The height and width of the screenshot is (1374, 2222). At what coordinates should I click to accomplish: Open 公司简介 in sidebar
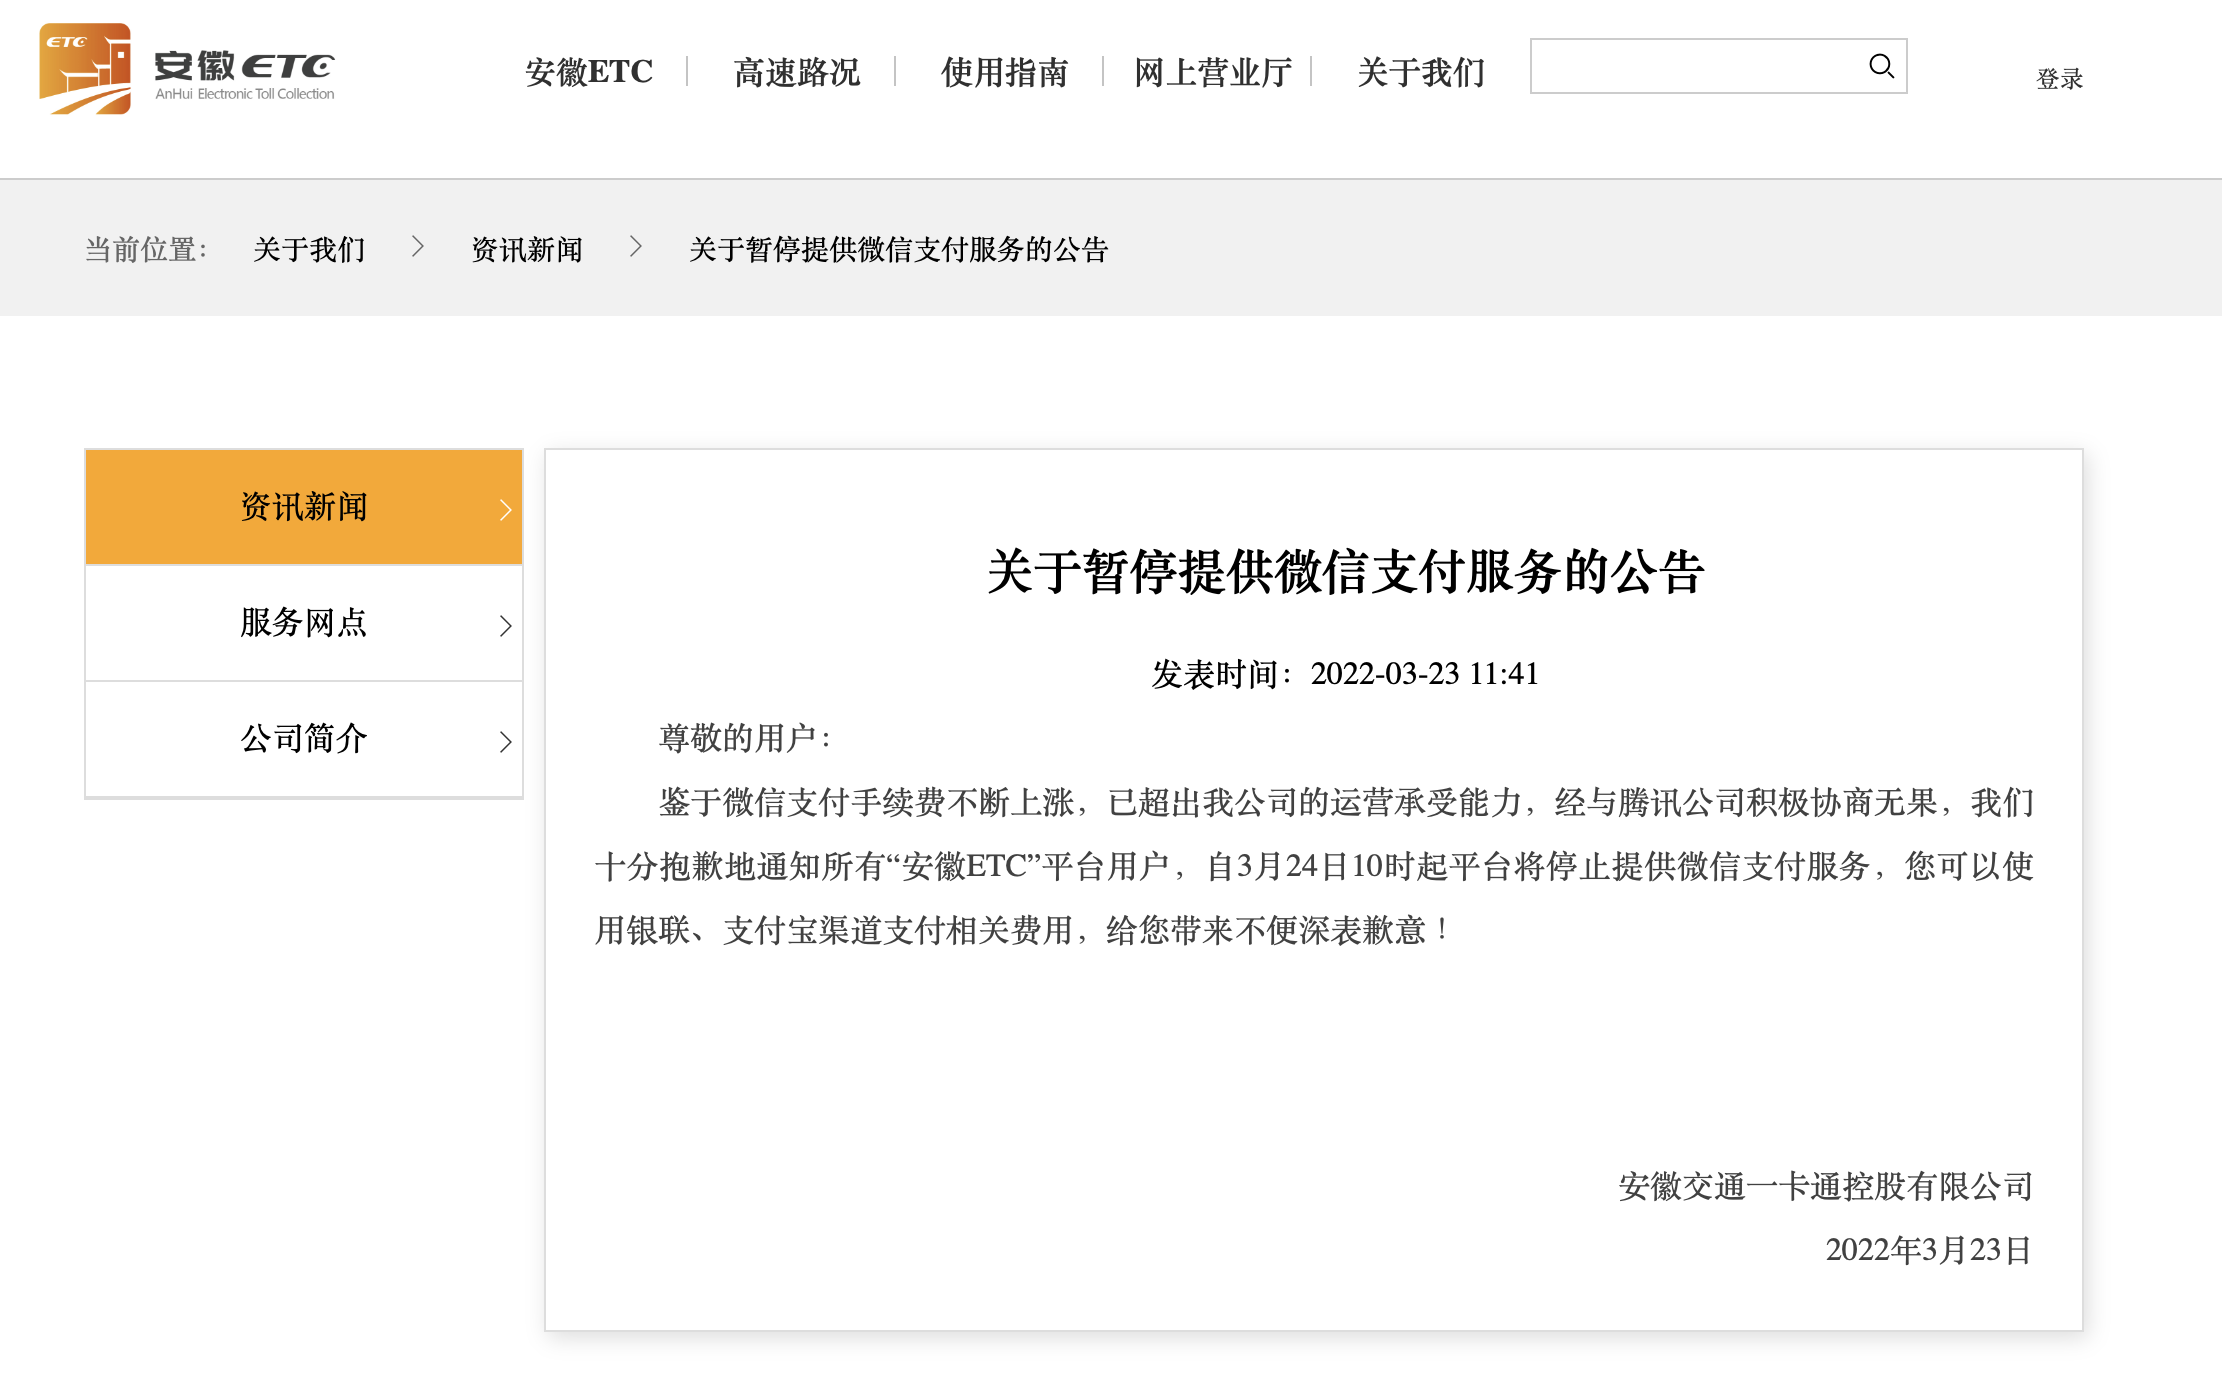[x=303, y=739]
